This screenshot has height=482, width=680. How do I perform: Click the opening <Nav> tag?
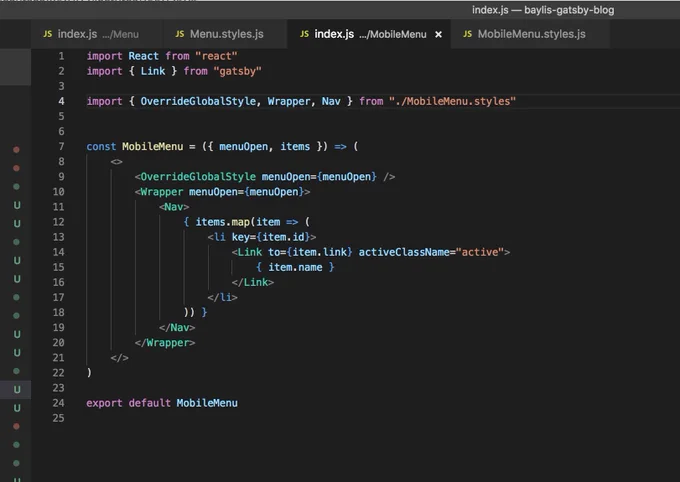174,207
